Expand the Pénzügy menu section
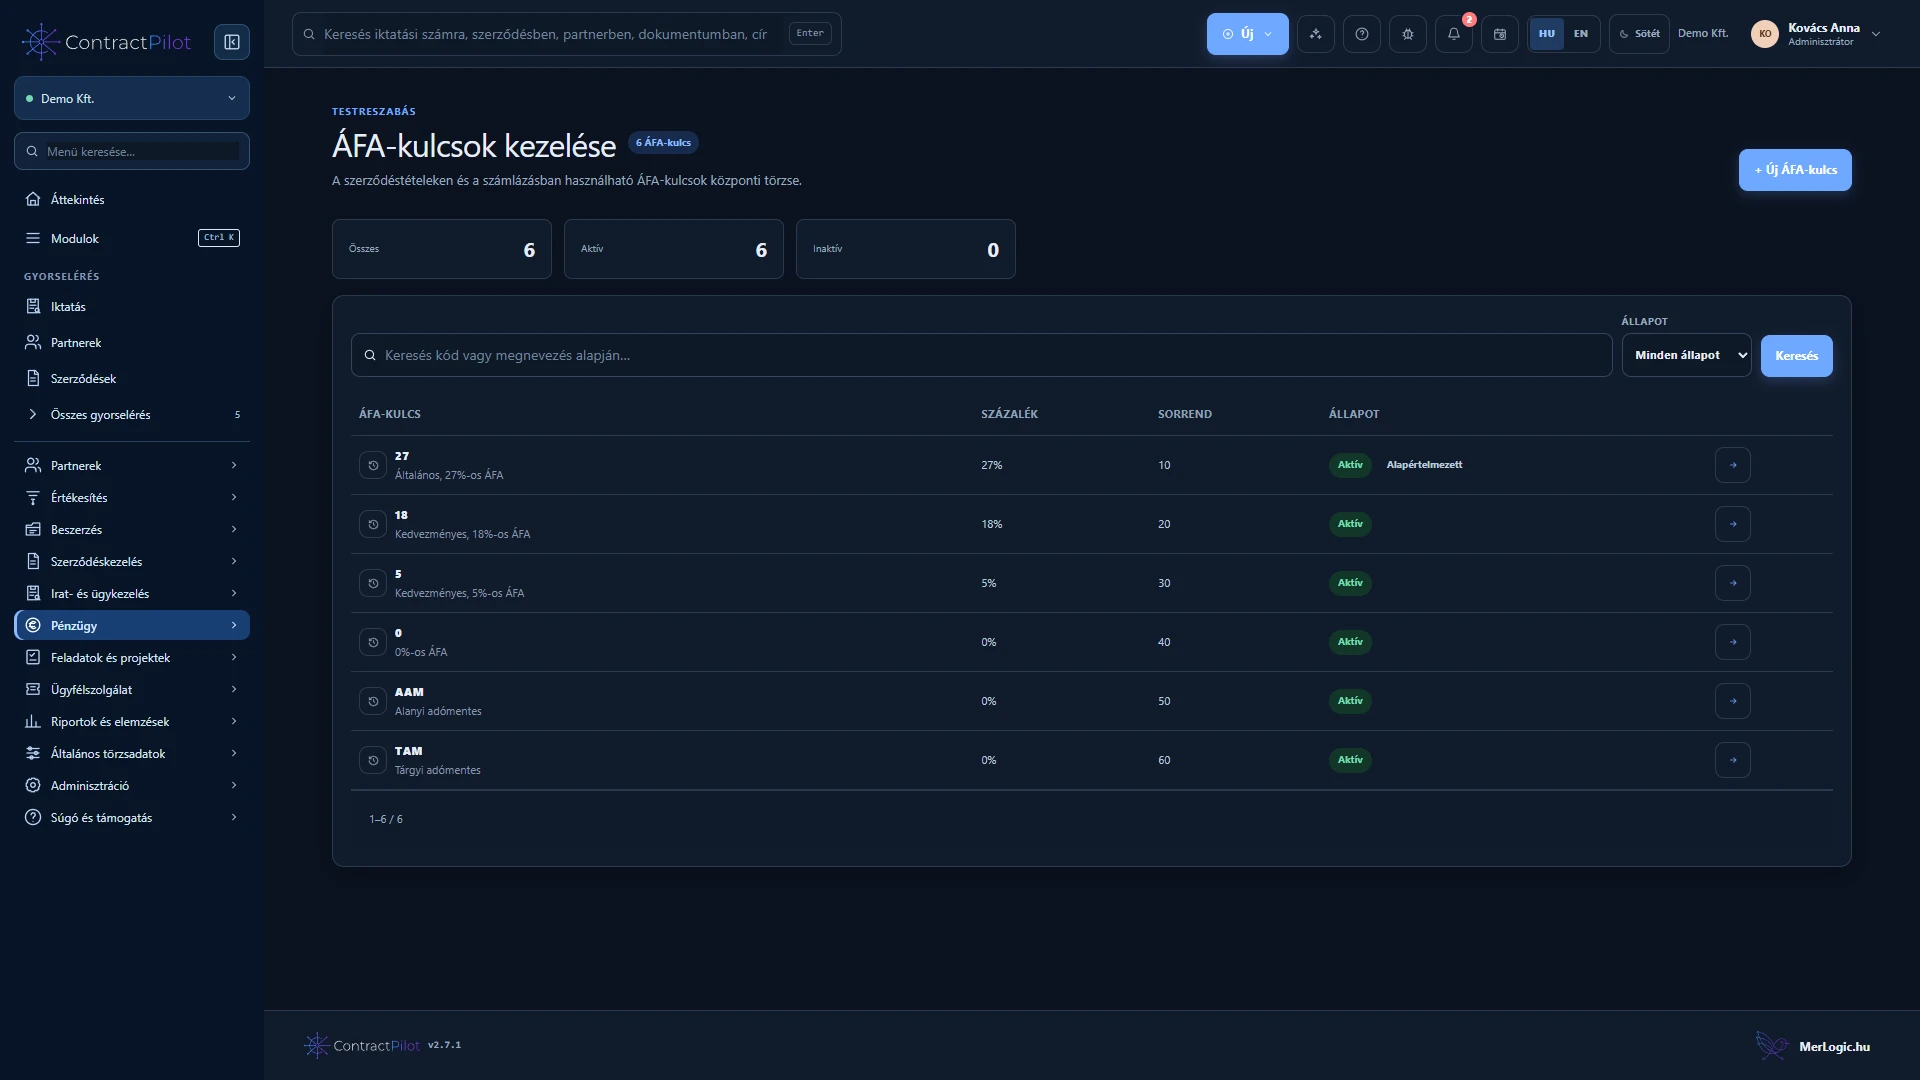 132,625
